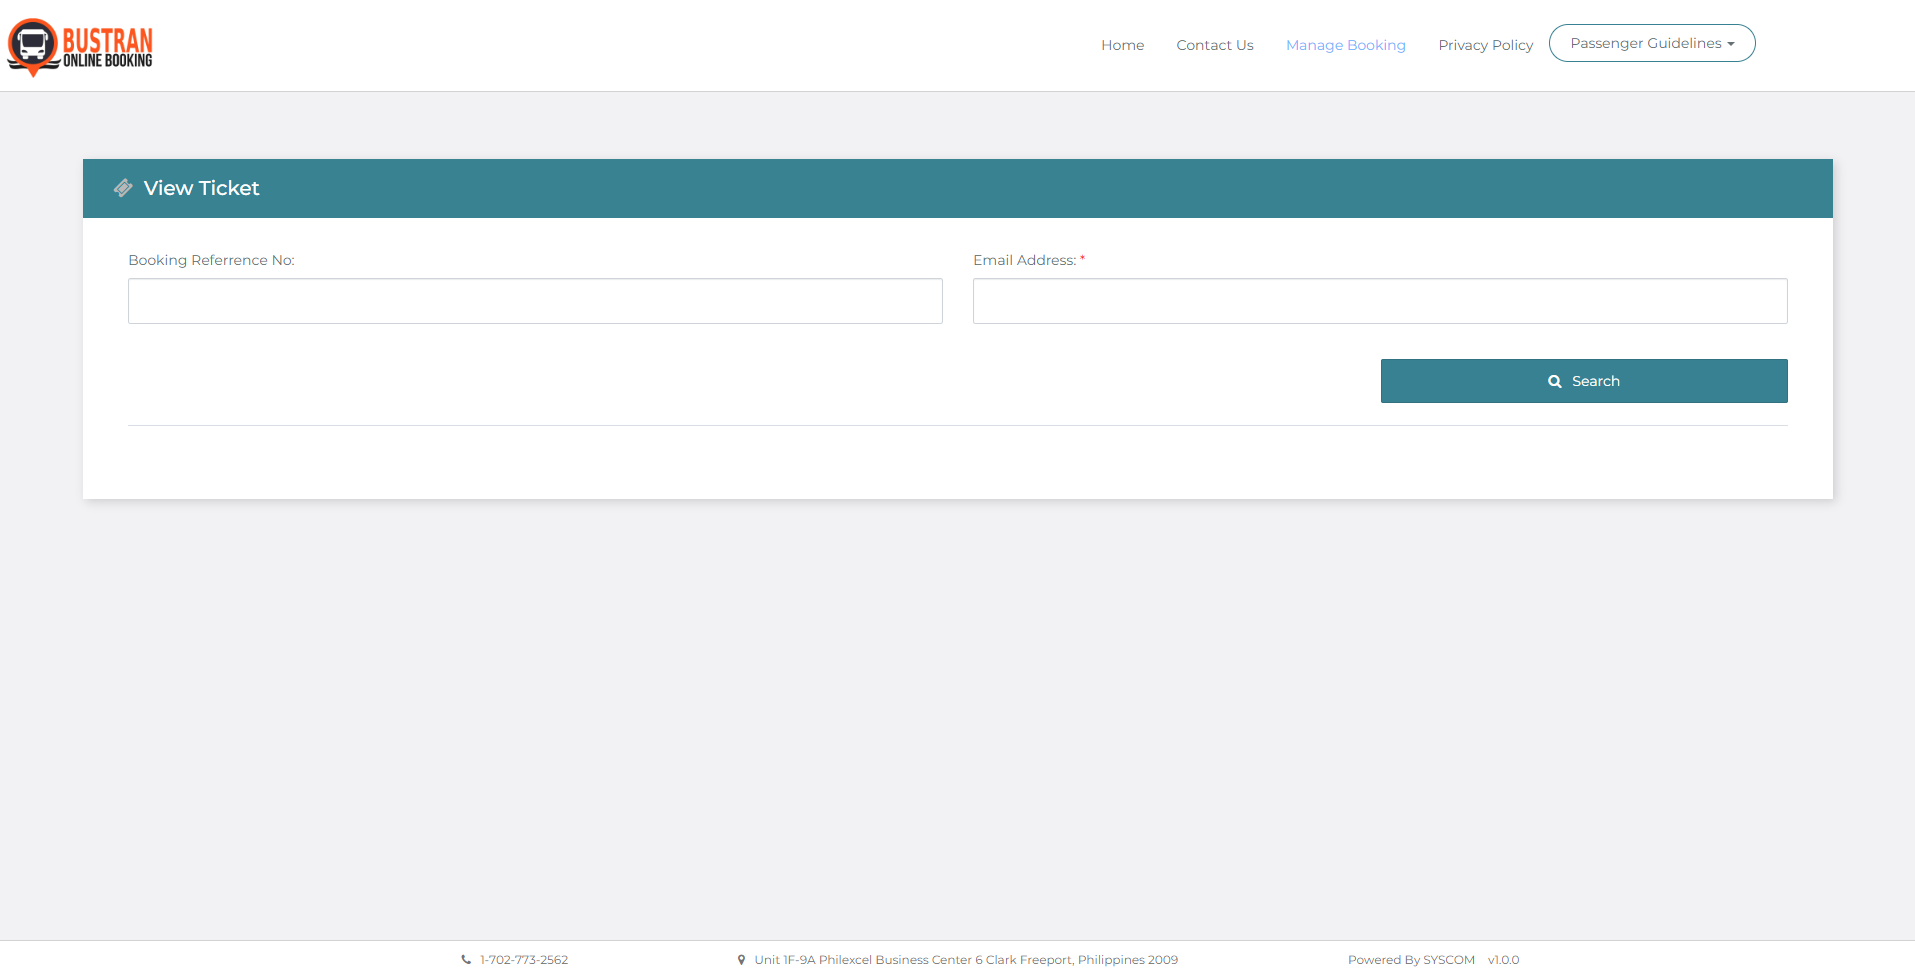Go to the Home page
1915x977 pixels.
tap(1122, 45)
